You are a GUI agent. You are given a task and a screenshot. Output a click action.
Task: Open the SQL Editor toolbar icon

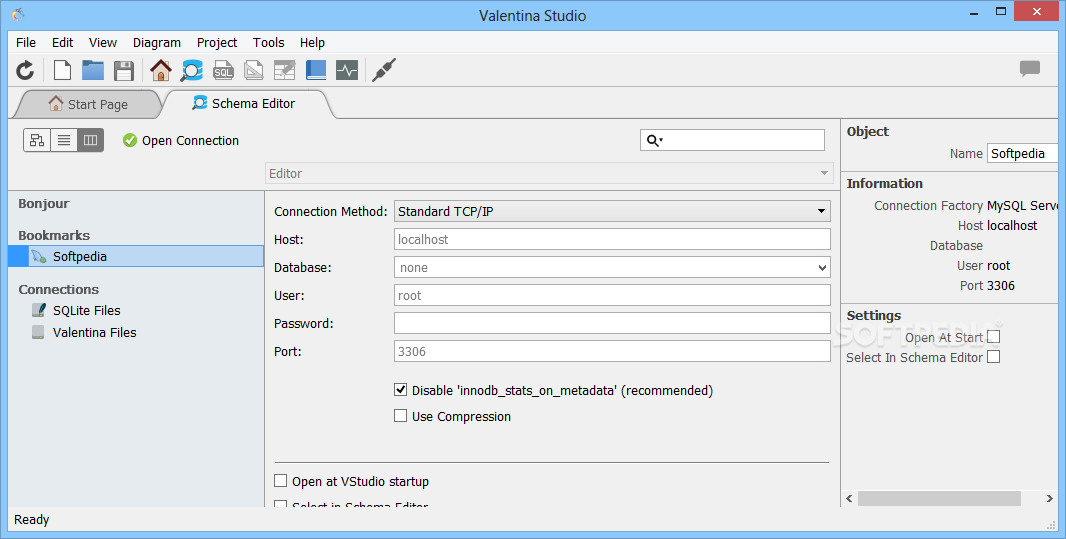coord(223,70)
